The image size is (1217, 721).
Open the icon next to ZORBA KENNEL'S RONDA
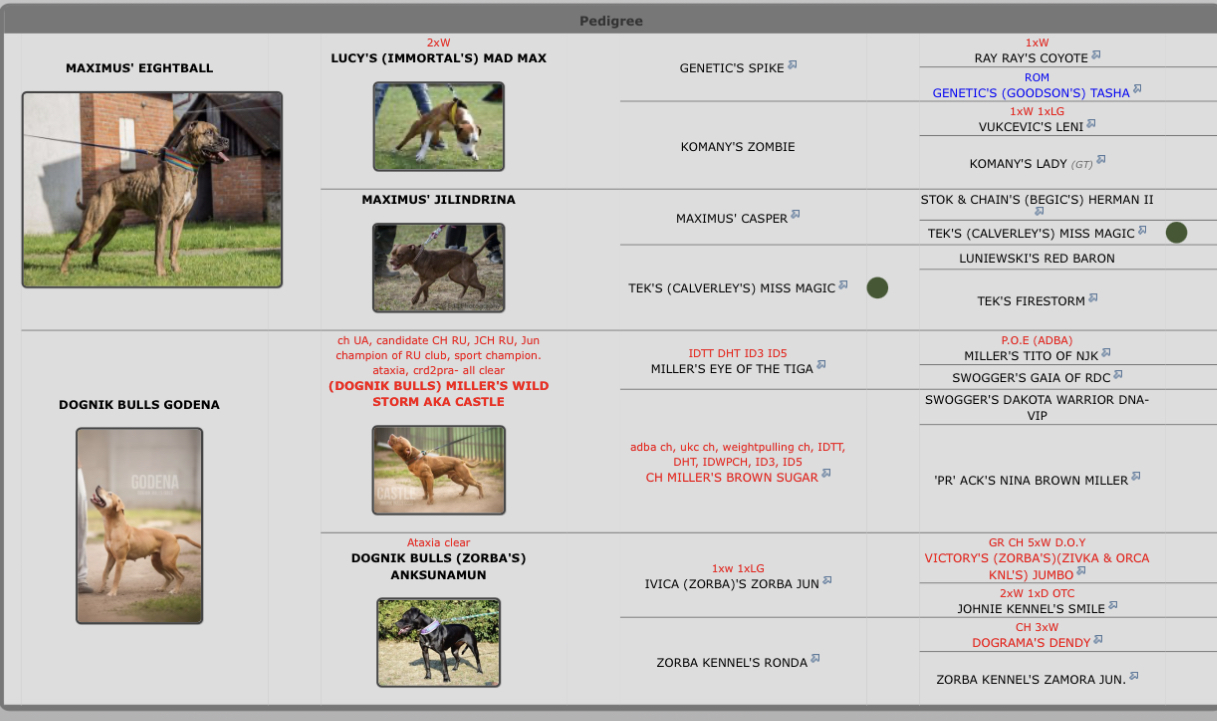click(815, 659)
